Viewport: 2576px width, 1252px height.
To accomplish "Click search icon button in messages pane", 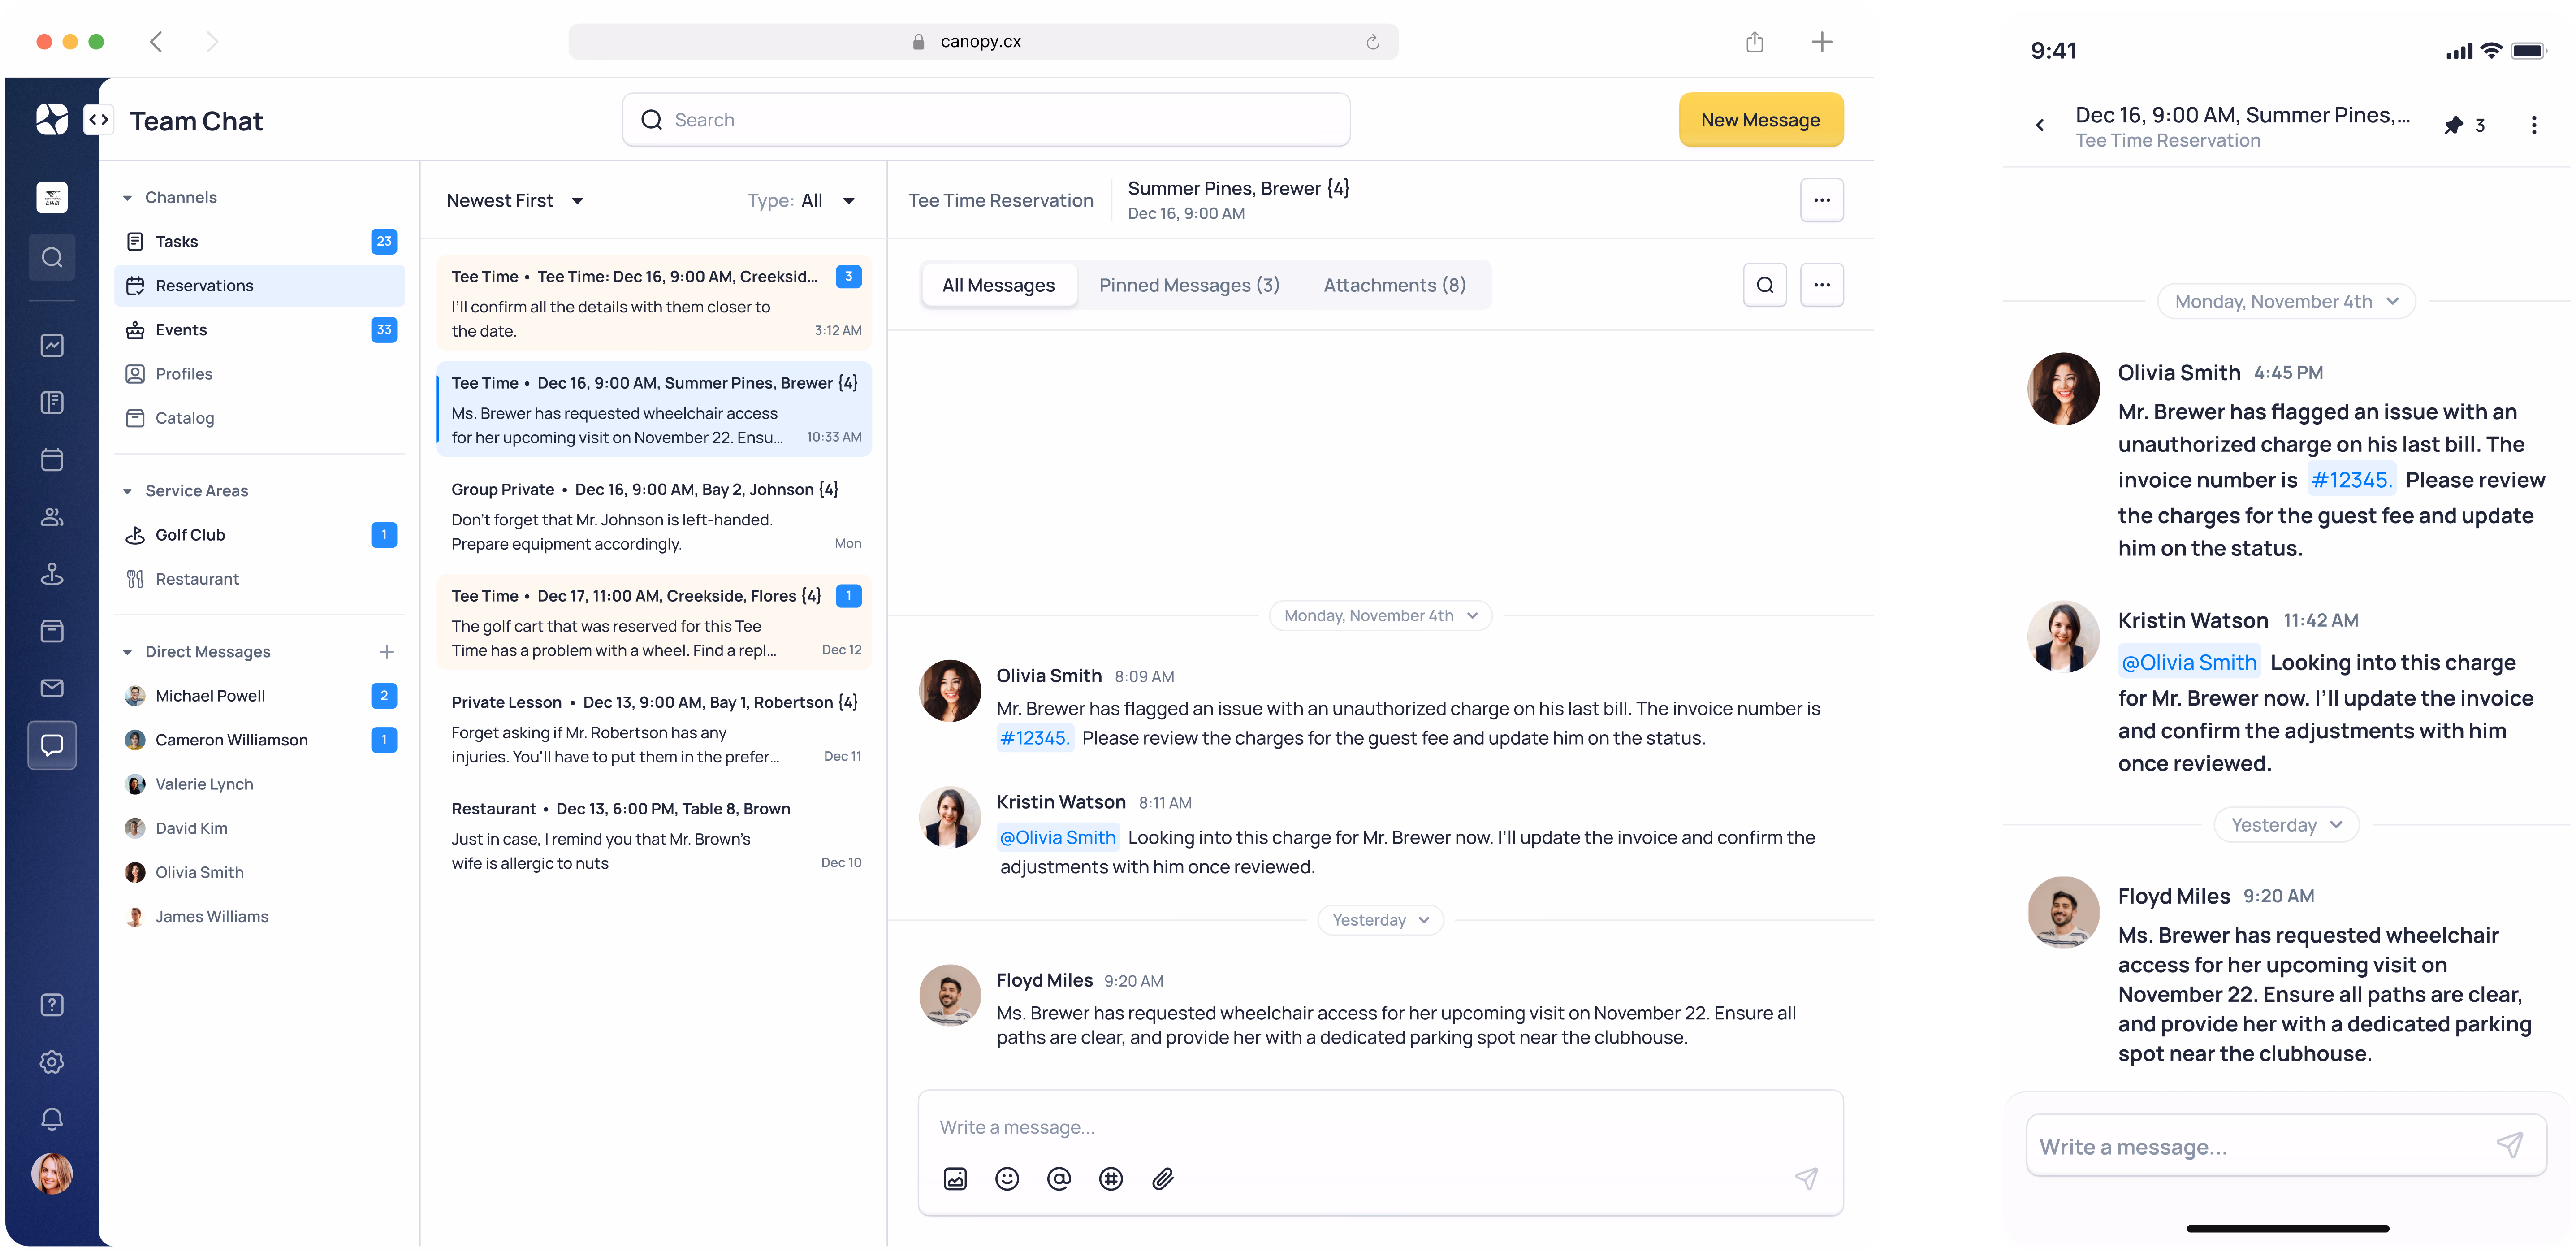I will click(1765, 285).
